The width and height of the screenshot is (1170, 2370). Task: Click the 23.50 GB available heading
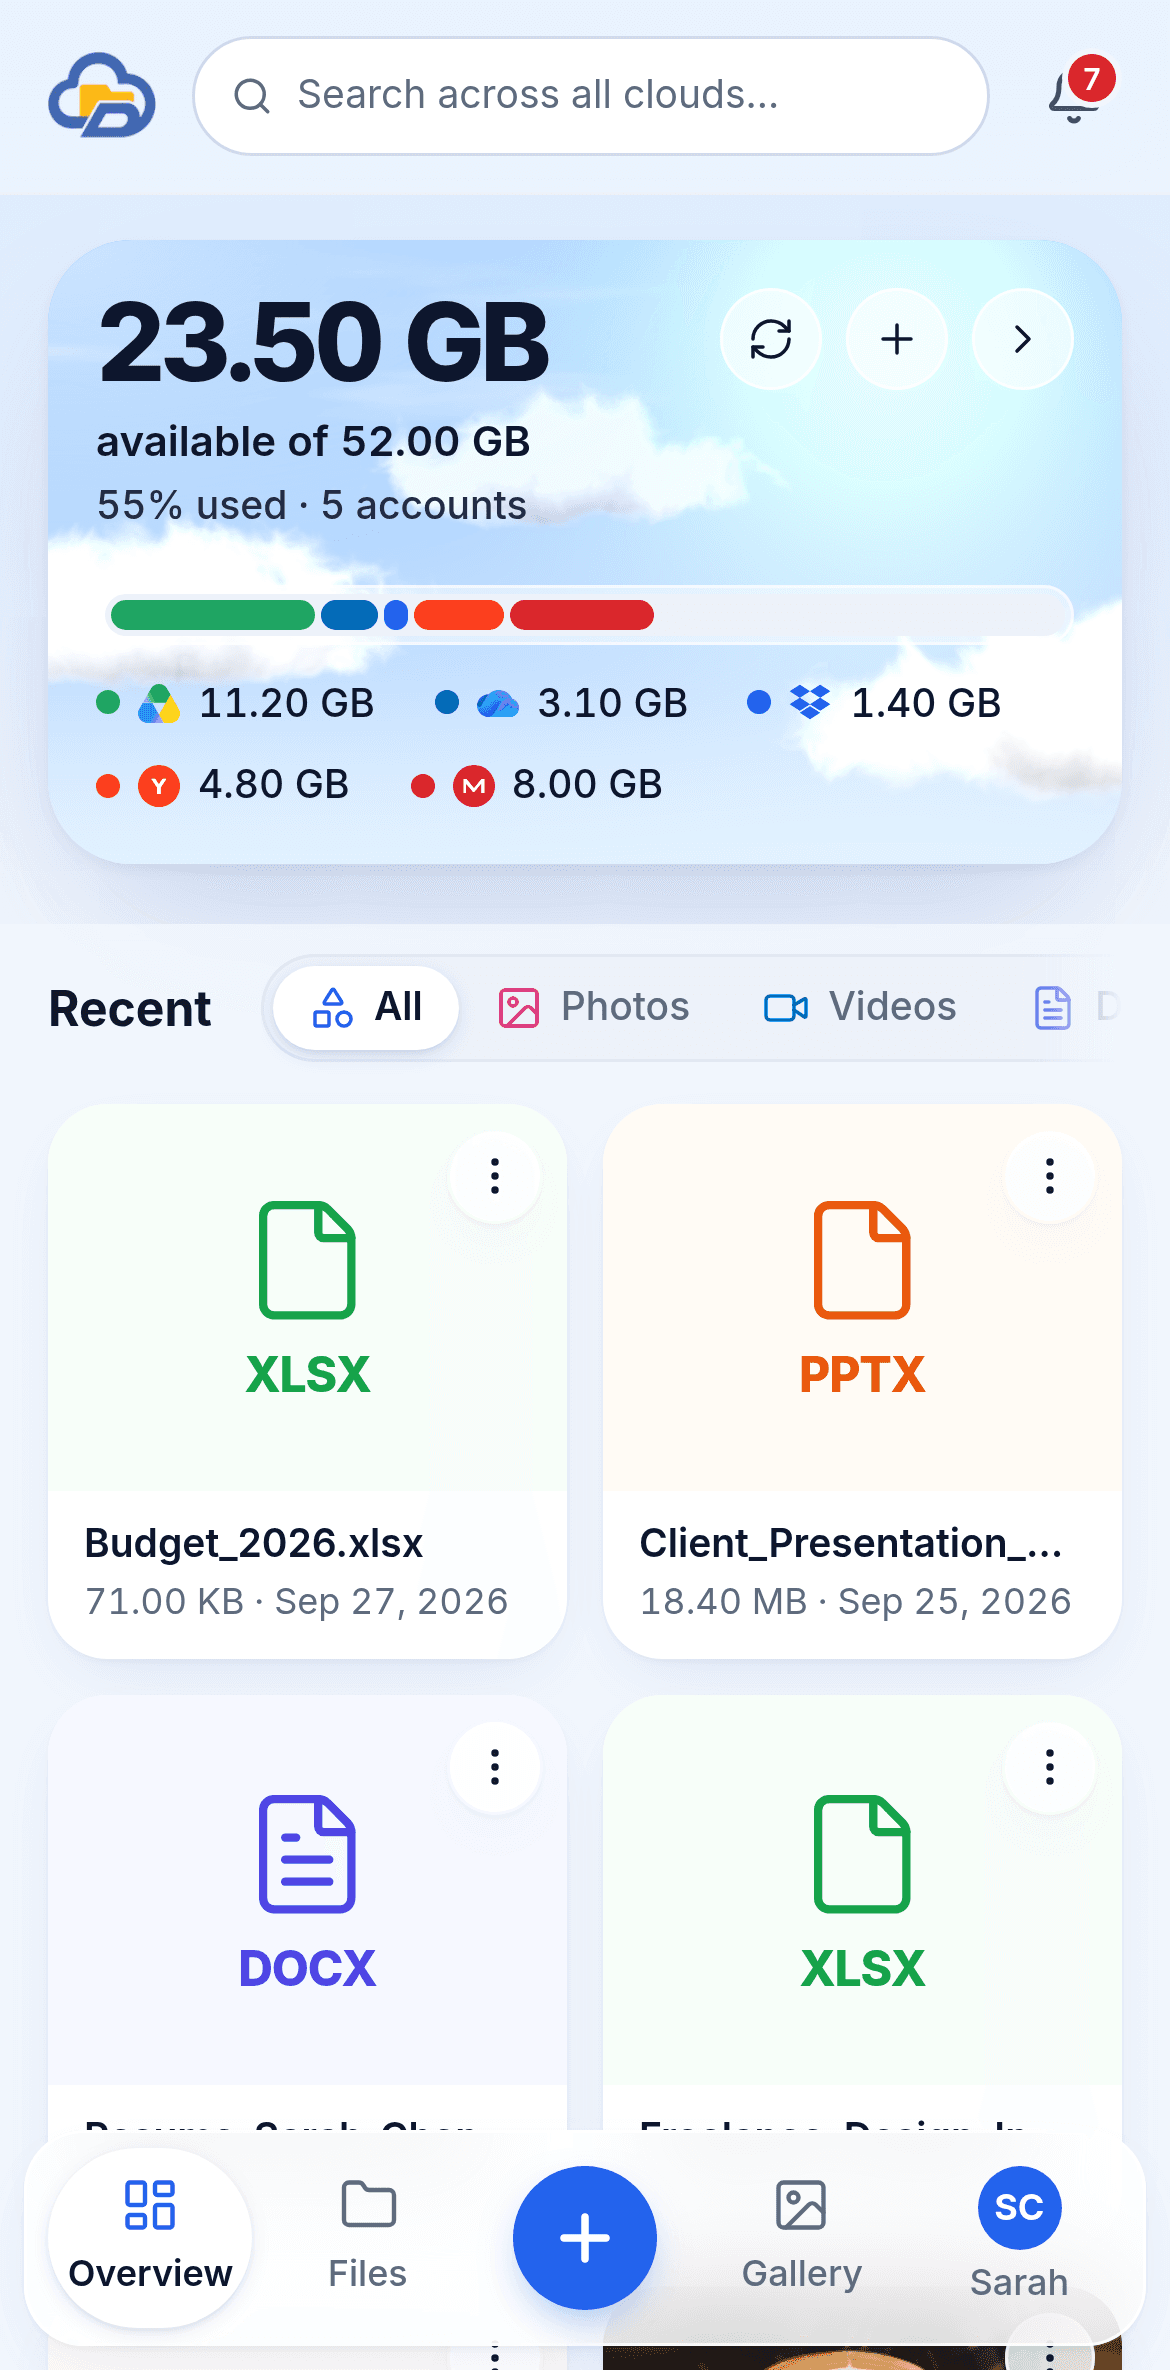tap(324, 342)
